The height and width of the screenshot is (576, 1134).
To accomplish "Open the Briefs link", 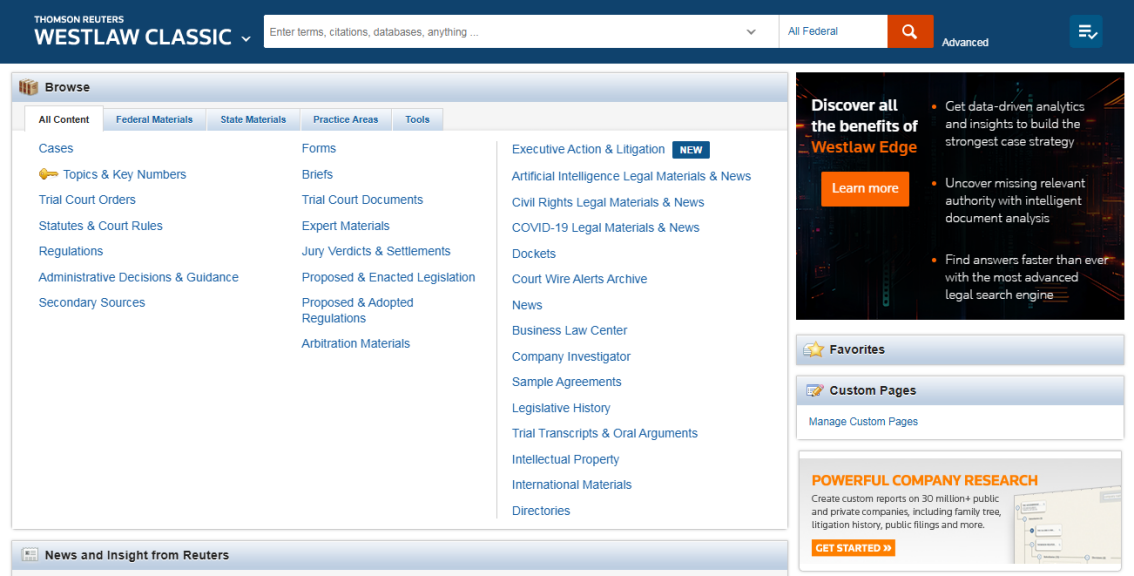I will pyautogui.click(x=317, y=174).
